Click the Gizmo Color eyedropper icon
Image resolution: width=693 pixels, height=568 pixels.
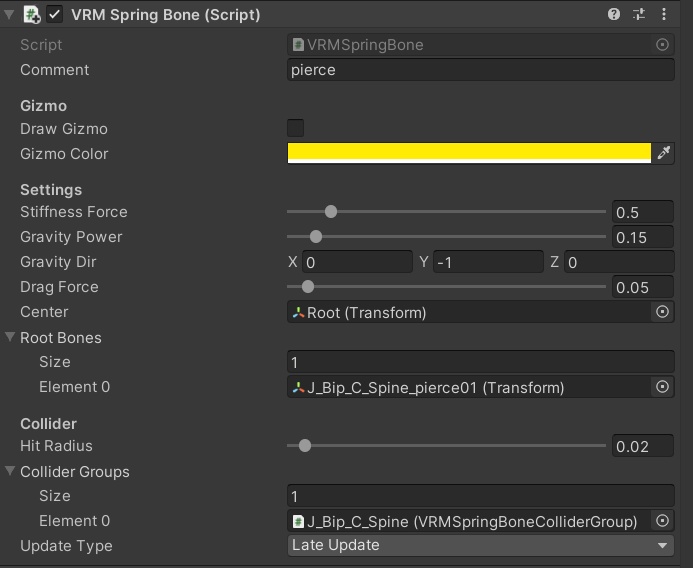coord(663,153)
